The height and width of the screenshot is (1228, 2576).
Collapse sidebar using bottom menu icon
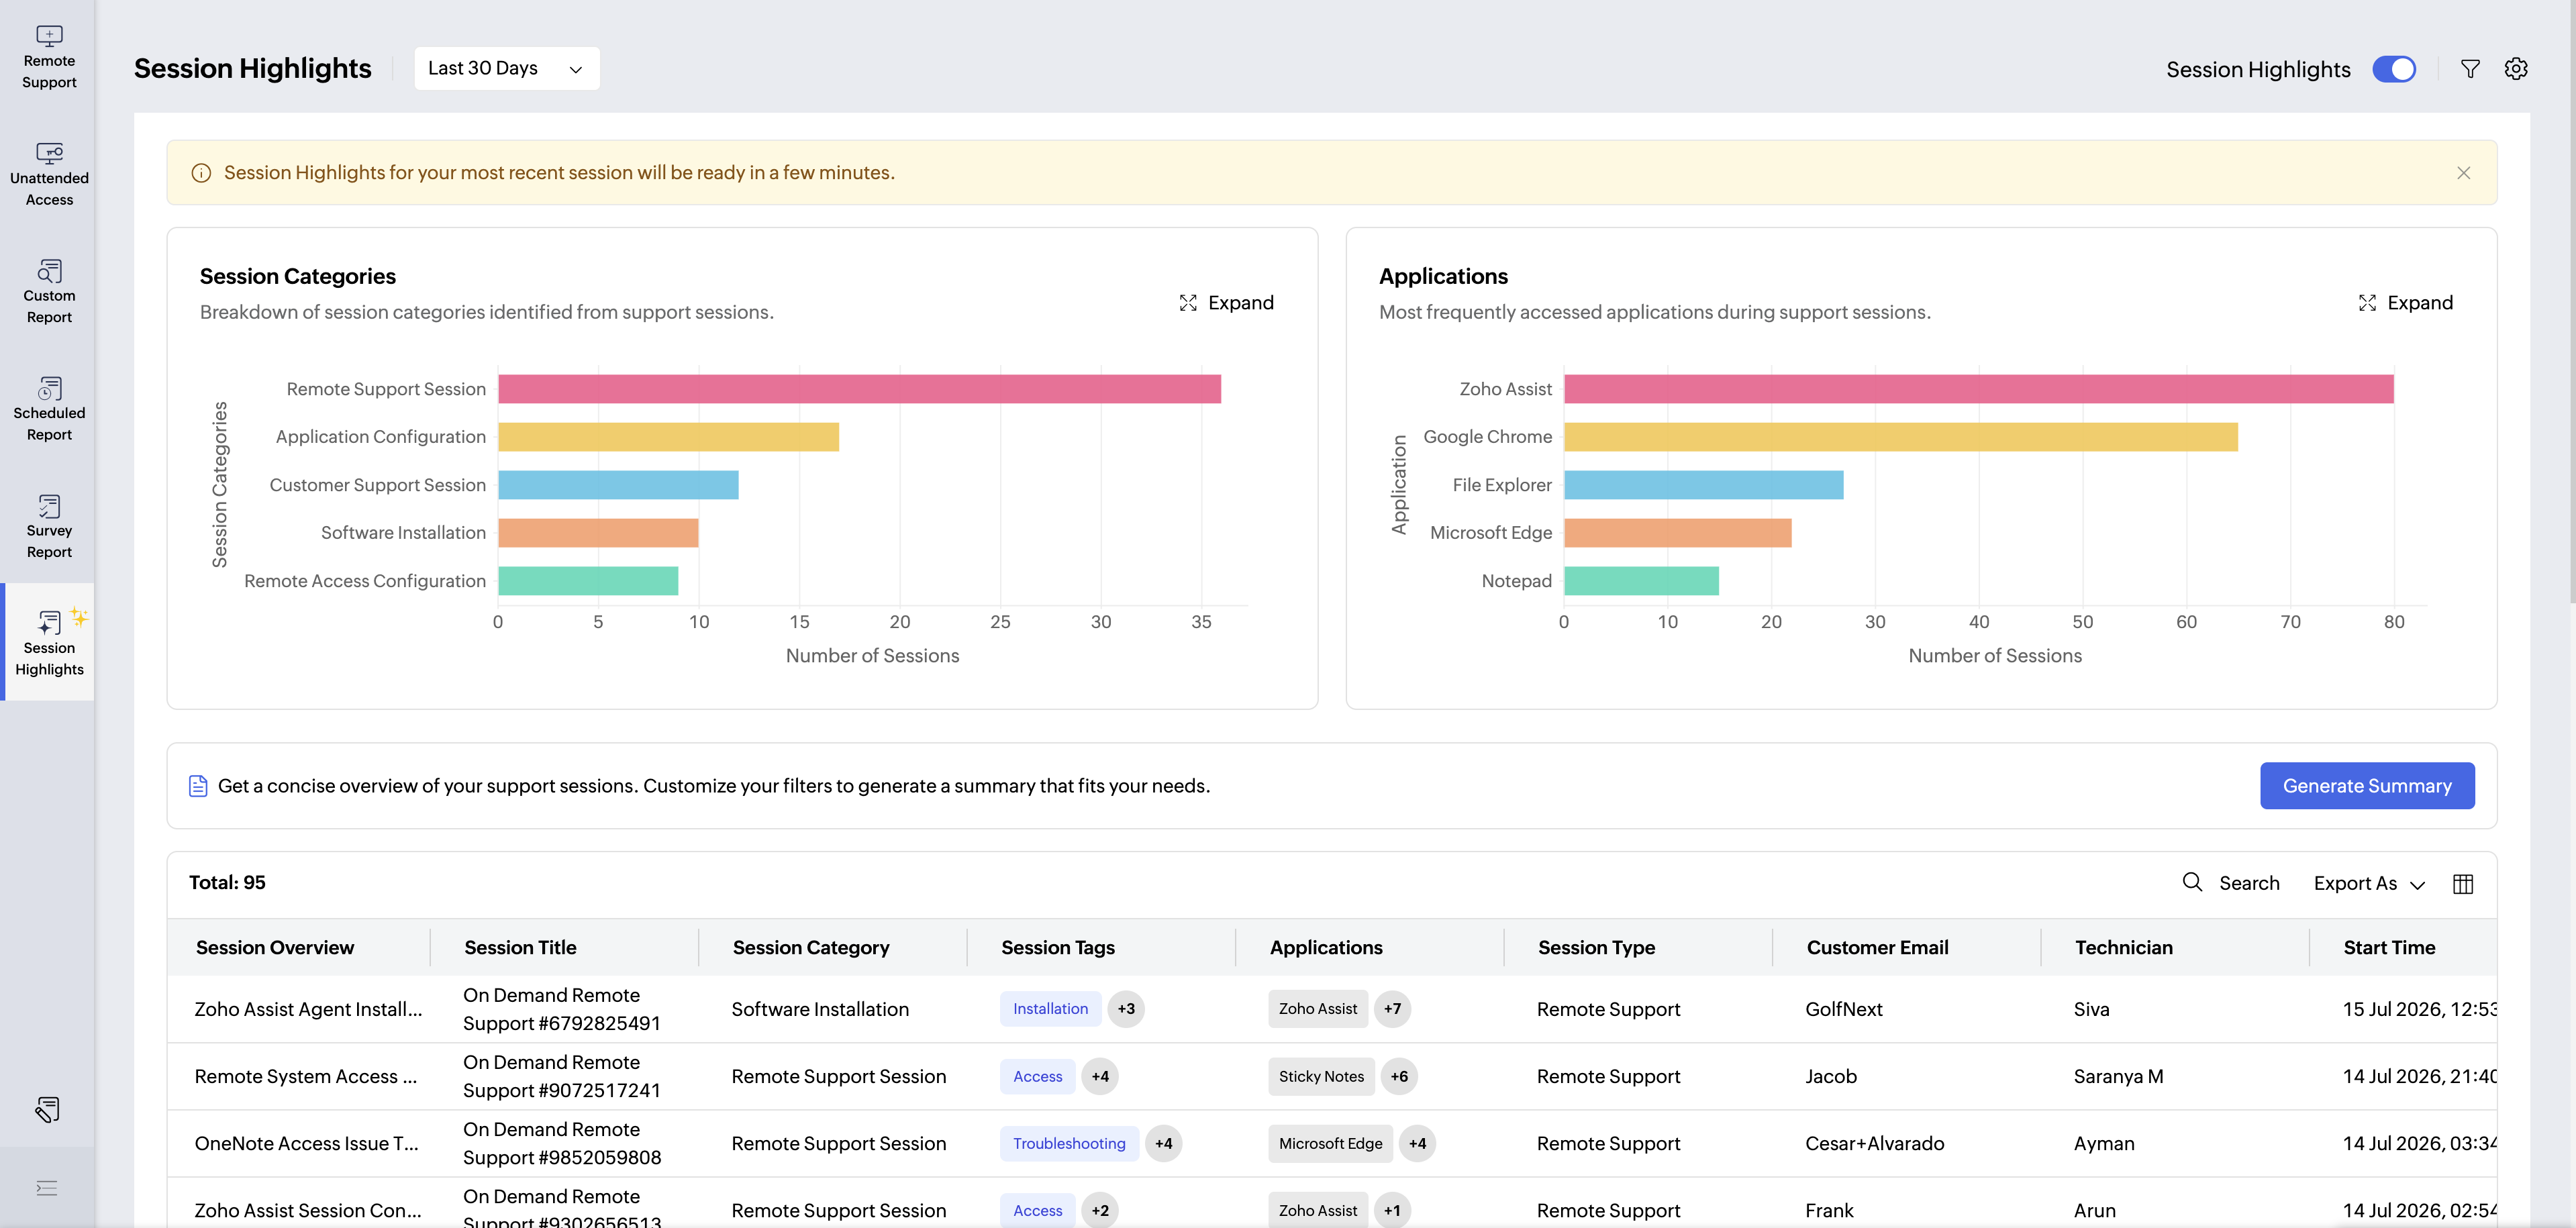click(x=47, y=1188)
